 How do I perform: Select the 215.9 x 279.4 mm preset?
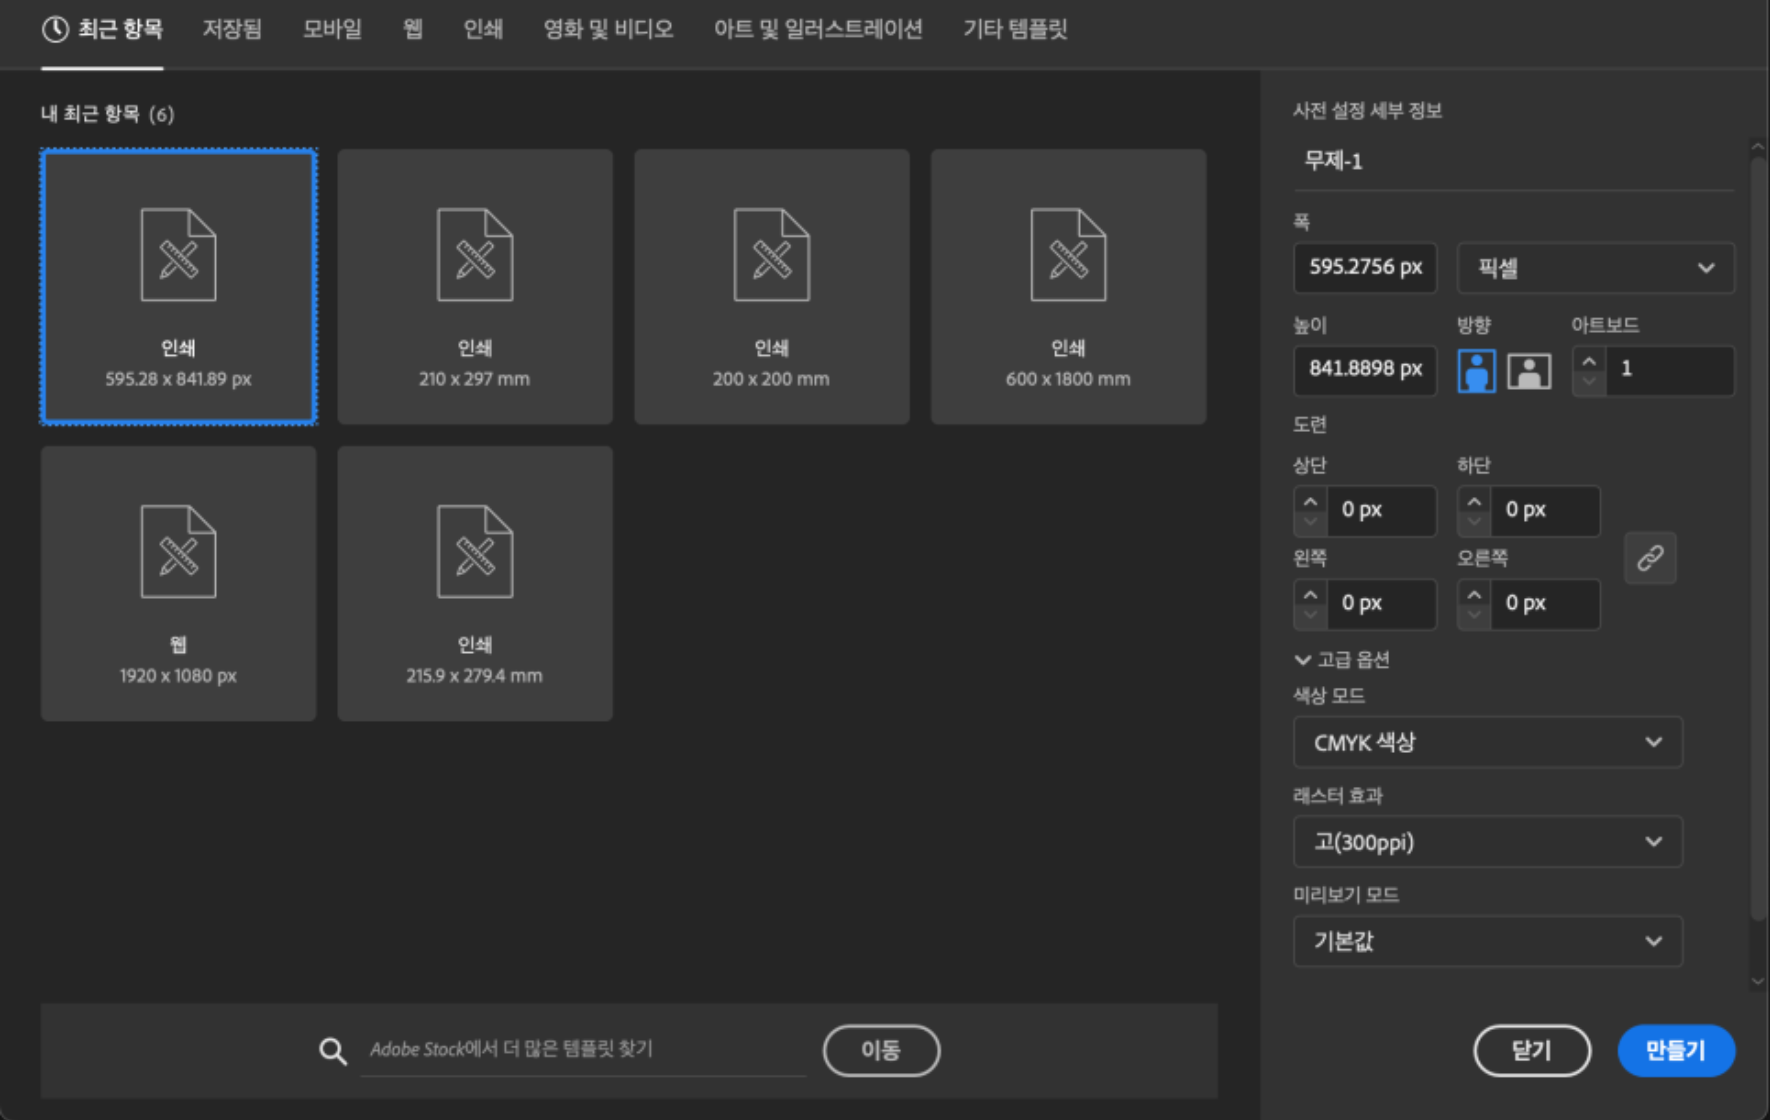(475, 584)
